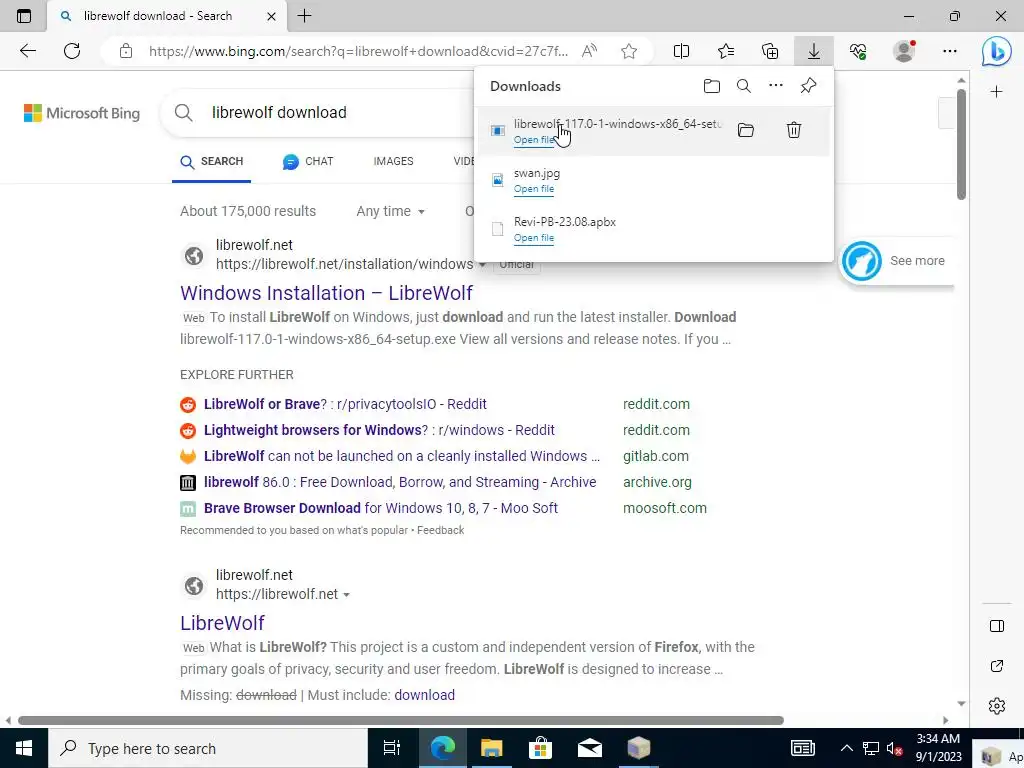Open File Explorer from taskbar
The height and width of the screenshot is (768, 1024).
[x=491, y=748]
